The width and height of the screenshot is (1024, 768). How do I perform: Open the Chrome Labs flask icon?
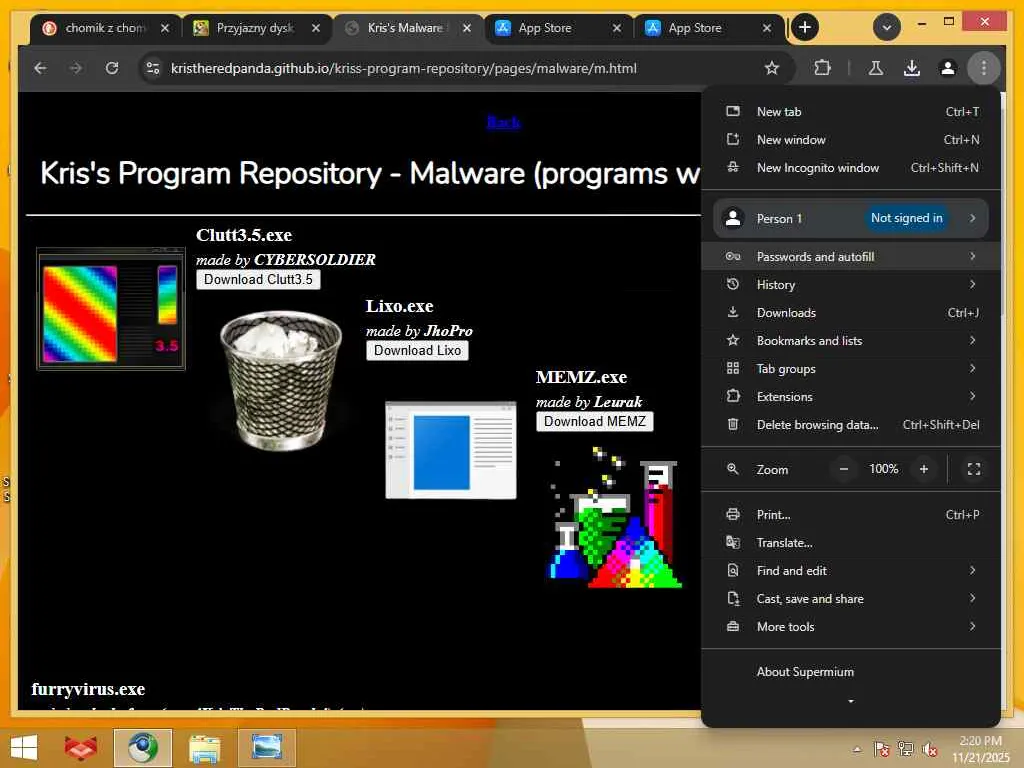(x=876, y=68)
